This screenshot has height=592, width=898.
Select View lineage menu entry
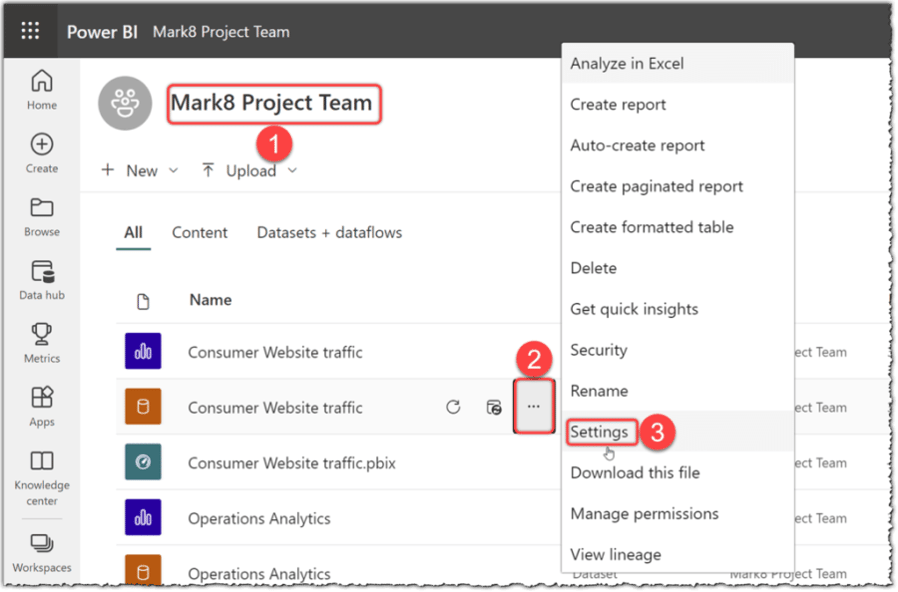tap(678, 554)
